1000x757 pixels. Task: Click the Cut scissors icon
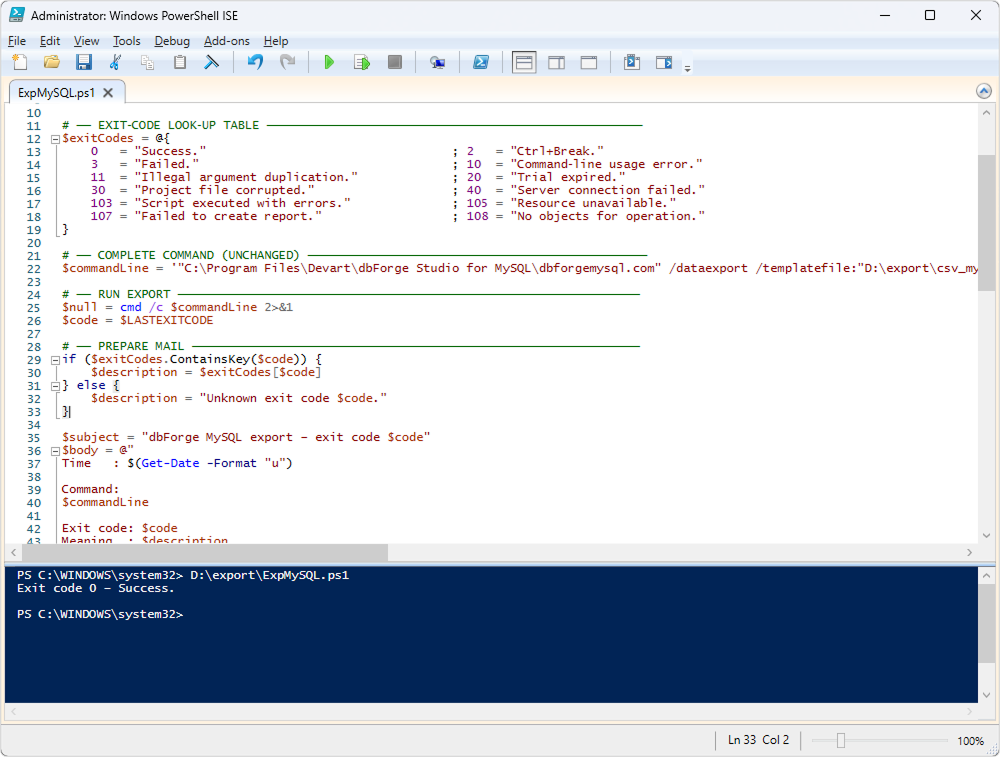(115, 62)
